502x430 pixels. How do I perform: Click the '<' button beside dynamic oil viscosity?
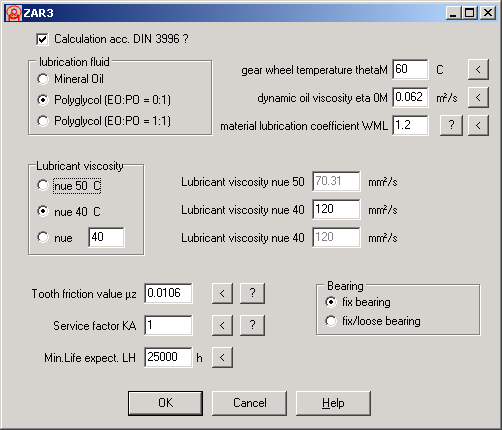[478, 97]
